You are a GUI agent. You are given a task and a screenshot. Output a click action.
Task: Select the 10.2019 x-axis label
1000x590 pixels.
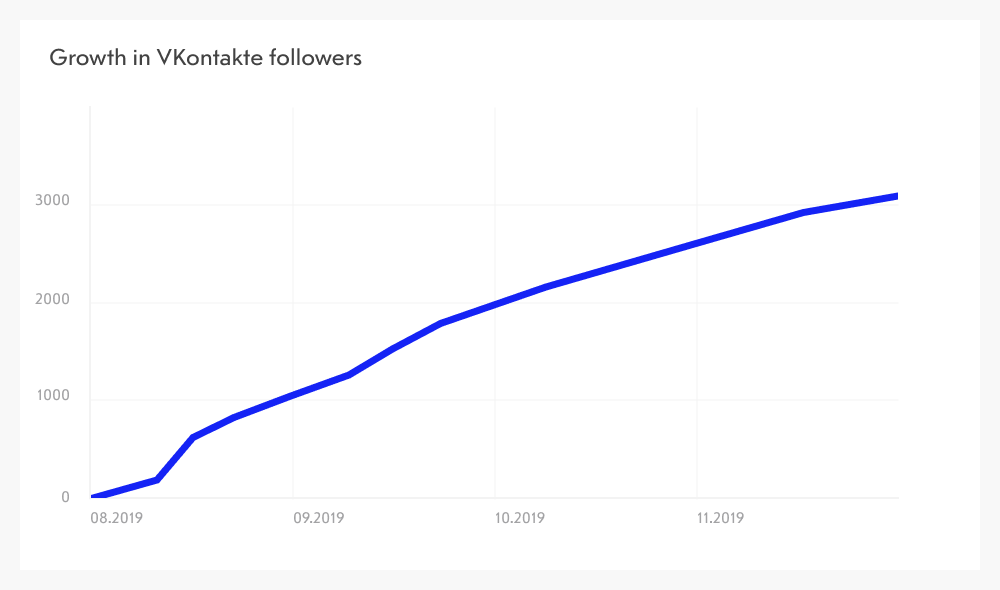[x=520, y=518]
